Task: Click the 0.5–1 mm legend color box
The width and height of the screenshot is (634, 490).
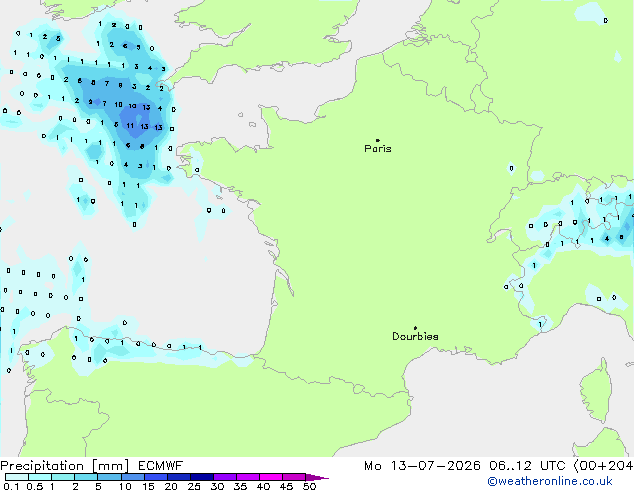Action: [40, 477]
